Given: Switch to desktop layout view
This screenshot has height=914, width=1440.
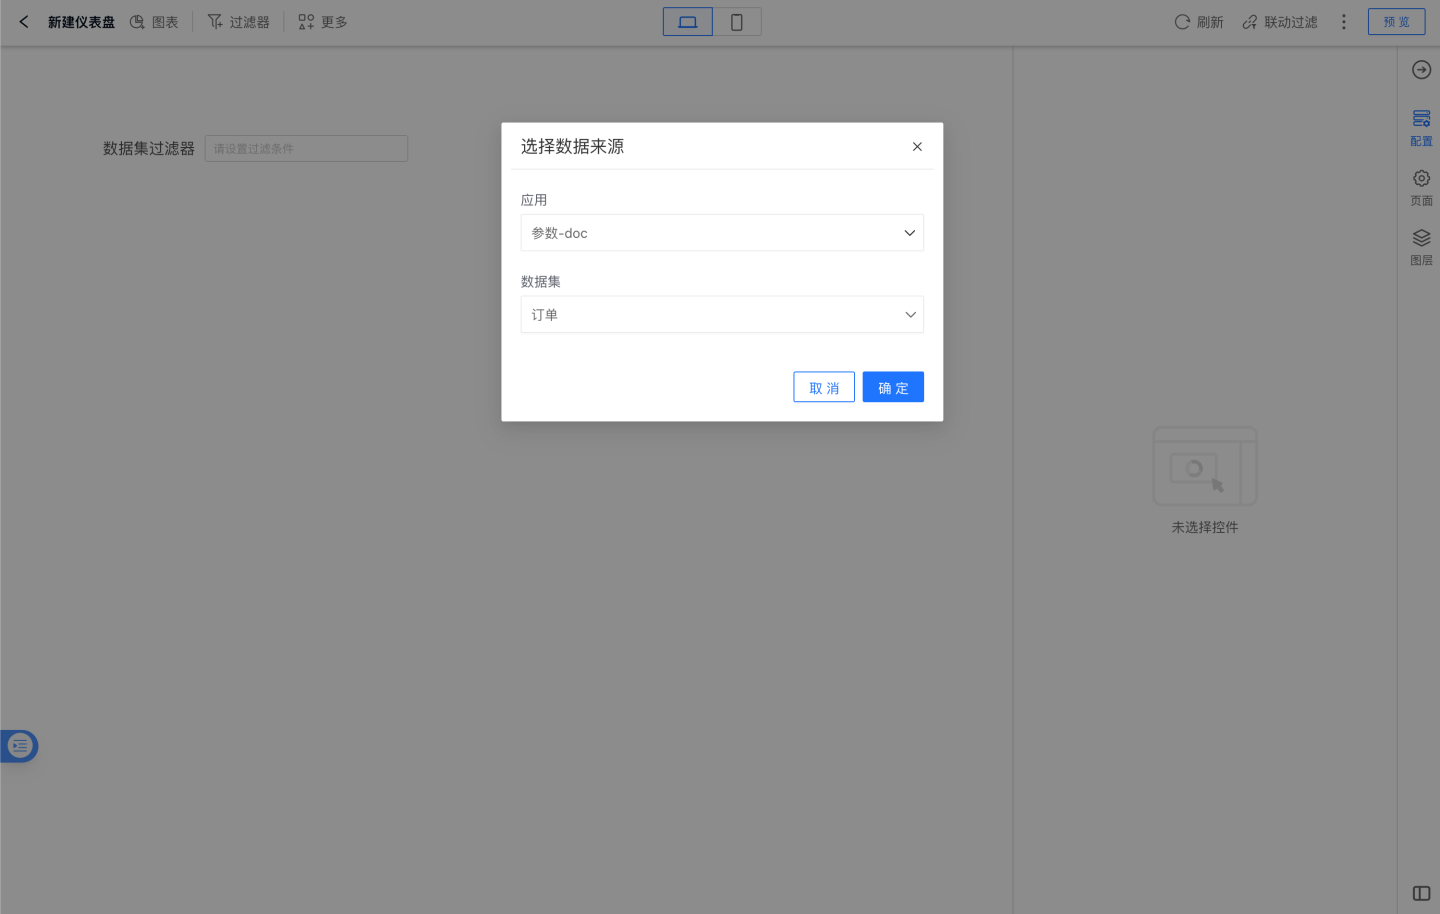Looking at the screenshot, I should (x=688, y=22).
